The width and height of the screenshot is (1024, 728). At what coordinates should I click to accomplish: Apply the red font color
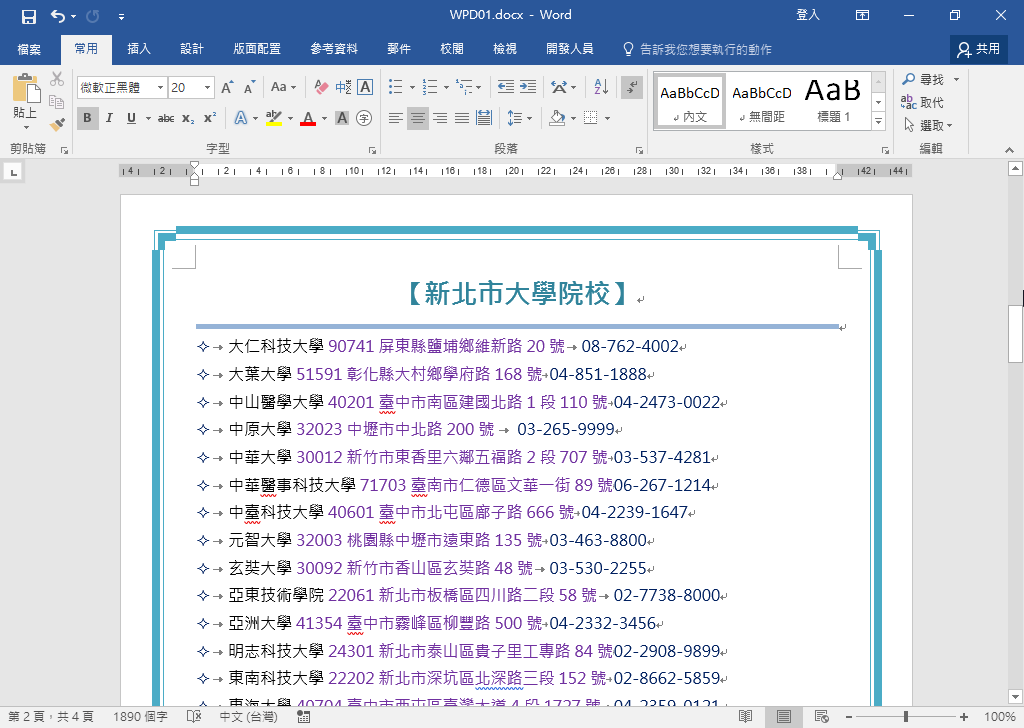(308, 118)
